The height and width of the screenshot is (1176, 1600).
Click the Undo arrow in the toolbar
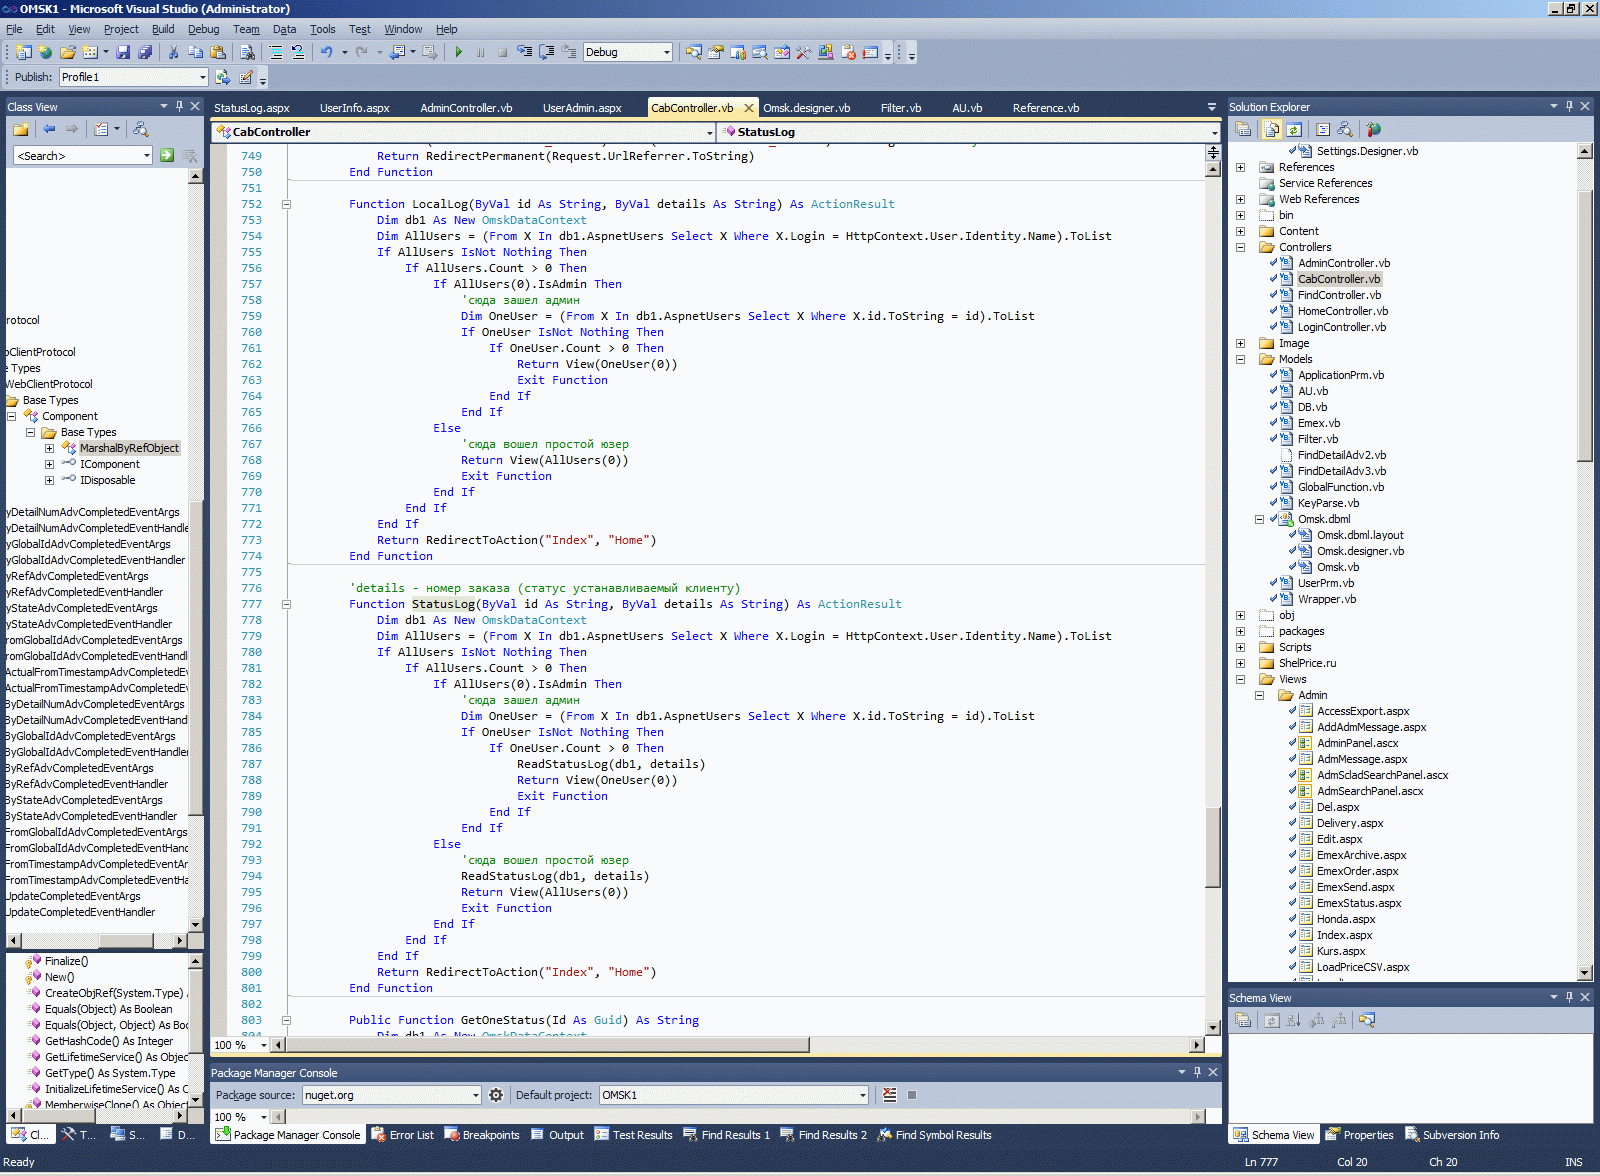tap(326, 52)
